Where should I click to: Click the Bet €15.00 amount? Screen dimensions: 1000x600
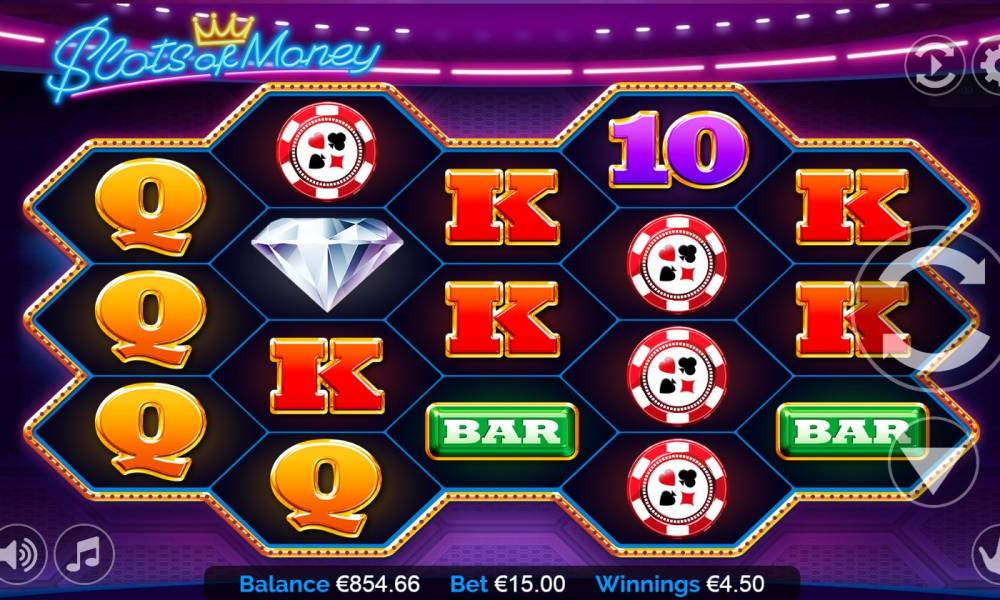point(508,583)
